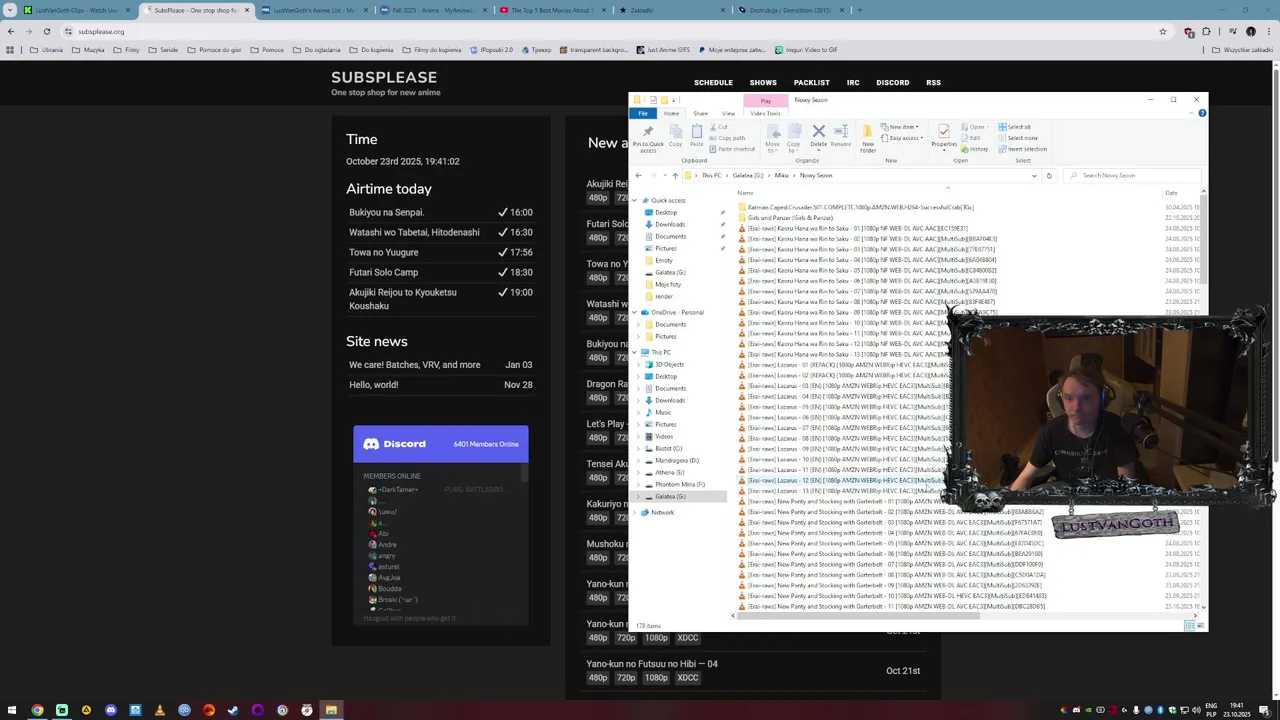
Task: Open Explorer address bar history dropdown
Action: (1034, 175)
